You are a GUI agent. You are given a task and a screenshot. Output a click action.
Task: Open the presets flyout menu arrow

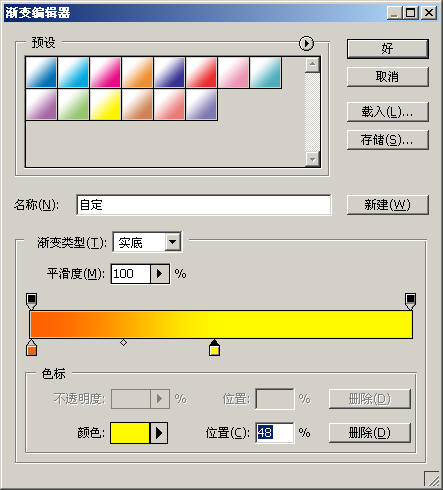[306, 43]
